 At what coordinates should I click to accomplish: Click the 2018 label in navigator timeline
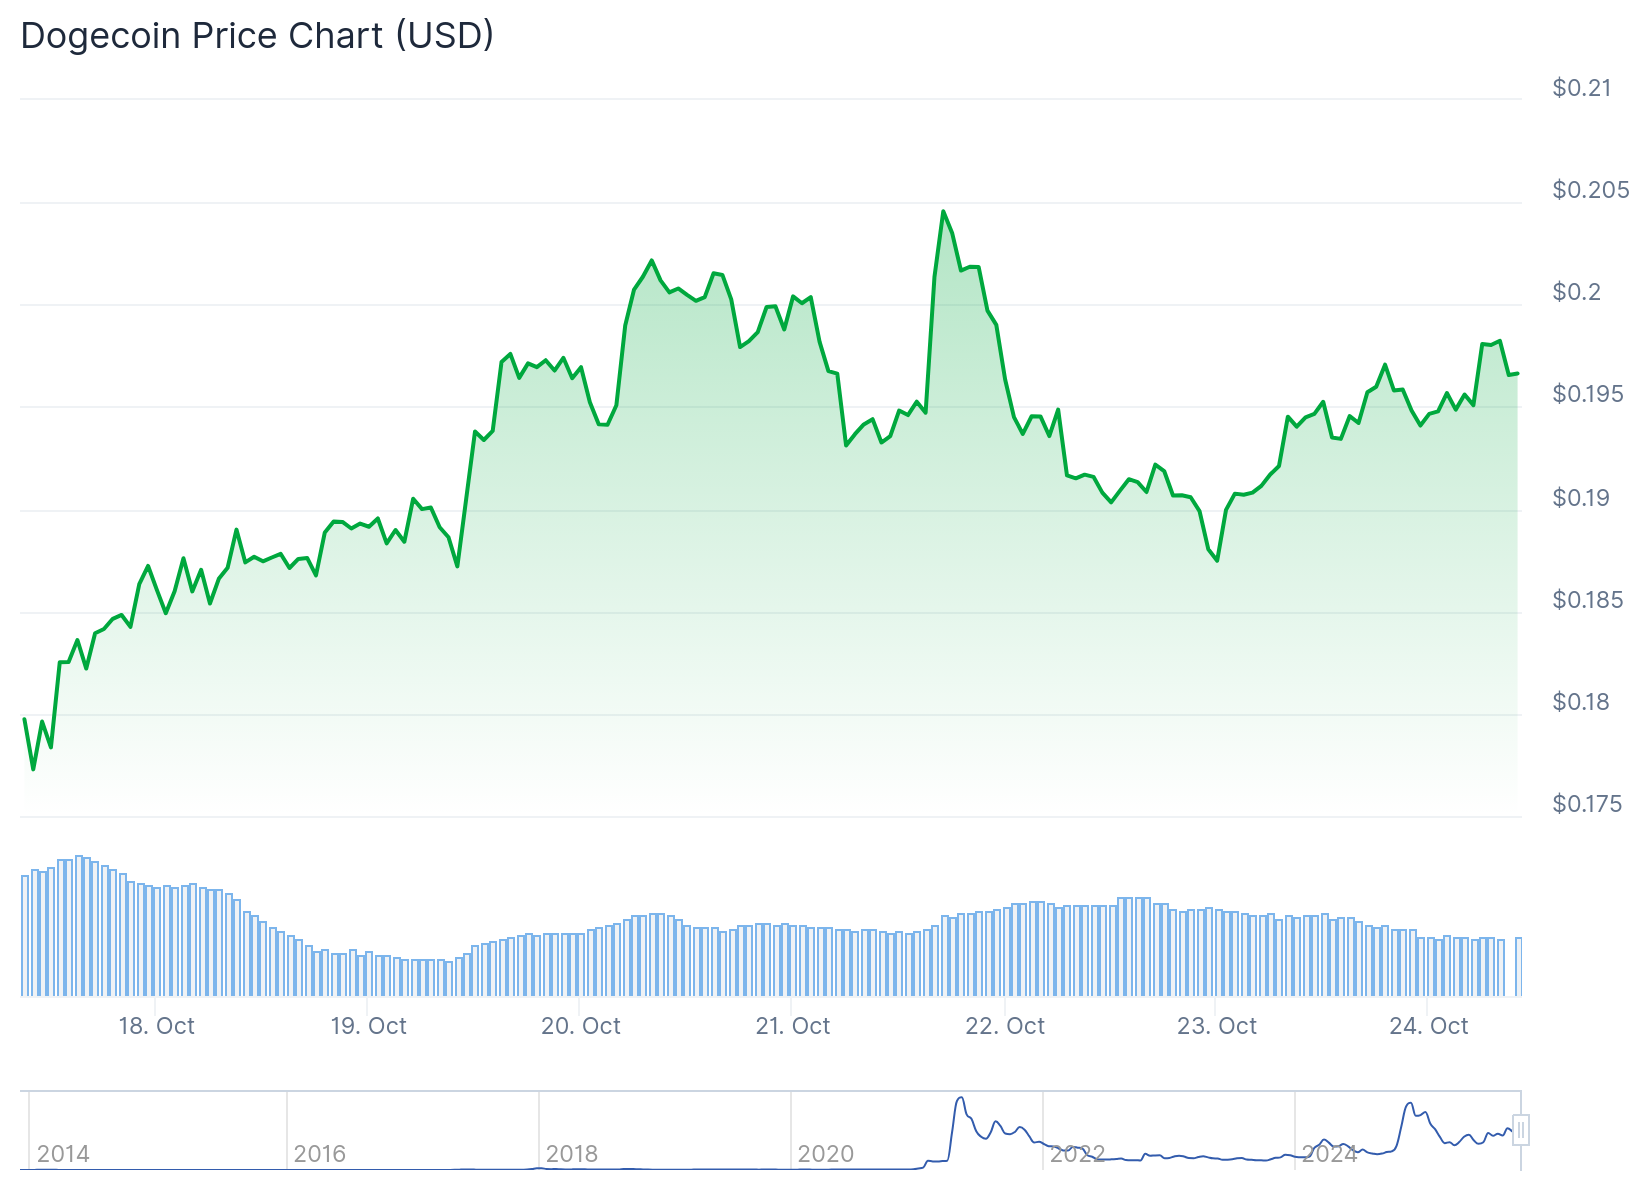[x=571, y=1154]
